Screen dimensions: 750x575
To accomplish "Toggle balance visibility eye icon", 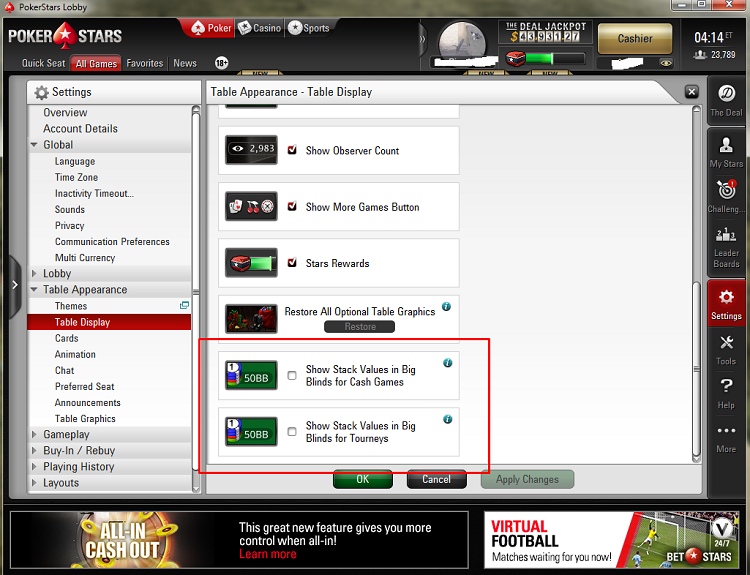I will 666,63.
